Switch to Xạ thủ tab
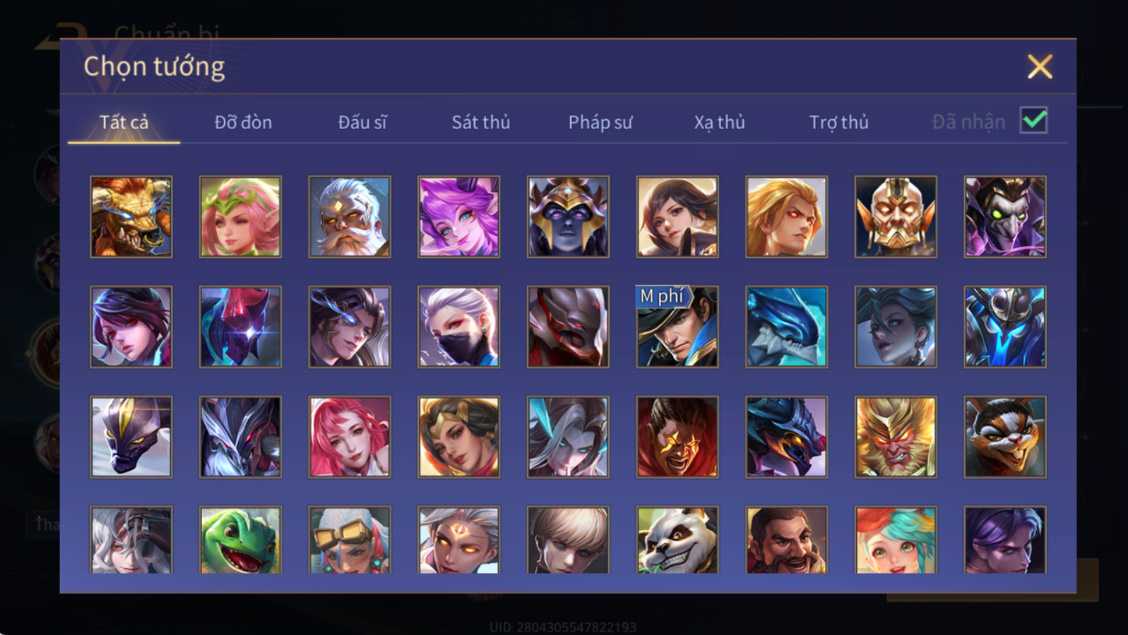The width and height of the screenshot is (1128, 635). (719, 122)
